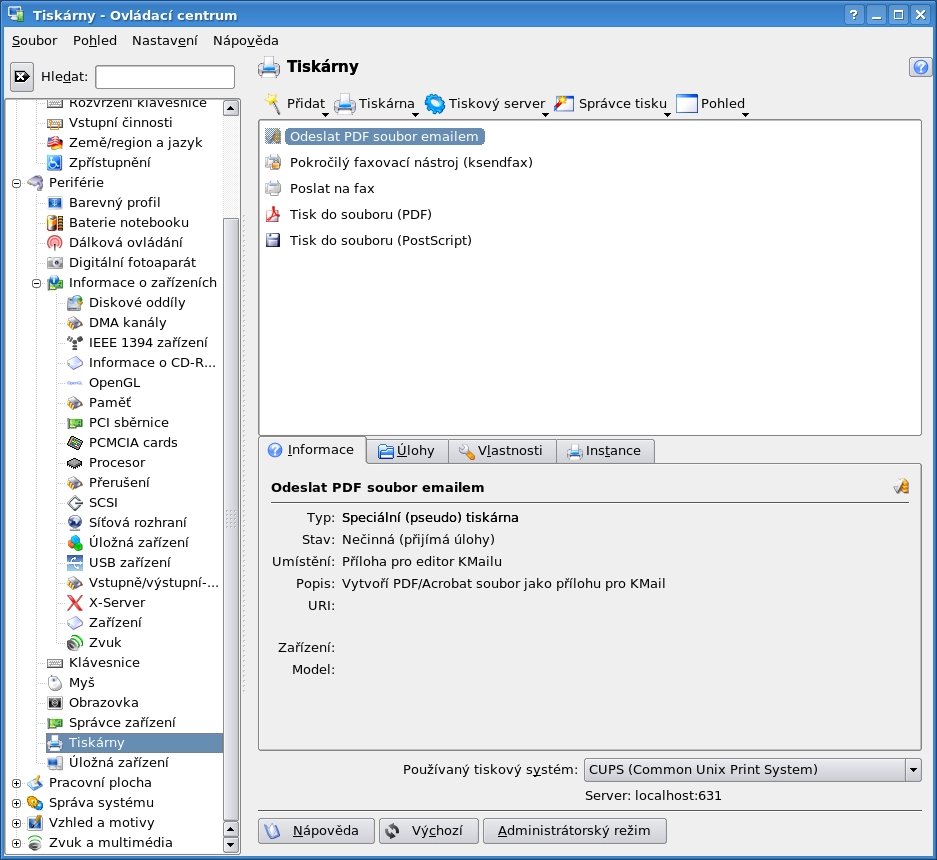Collapse the Periférie tree branch
This screenshot has height=860, width=937.
click(x=17, y=183)
